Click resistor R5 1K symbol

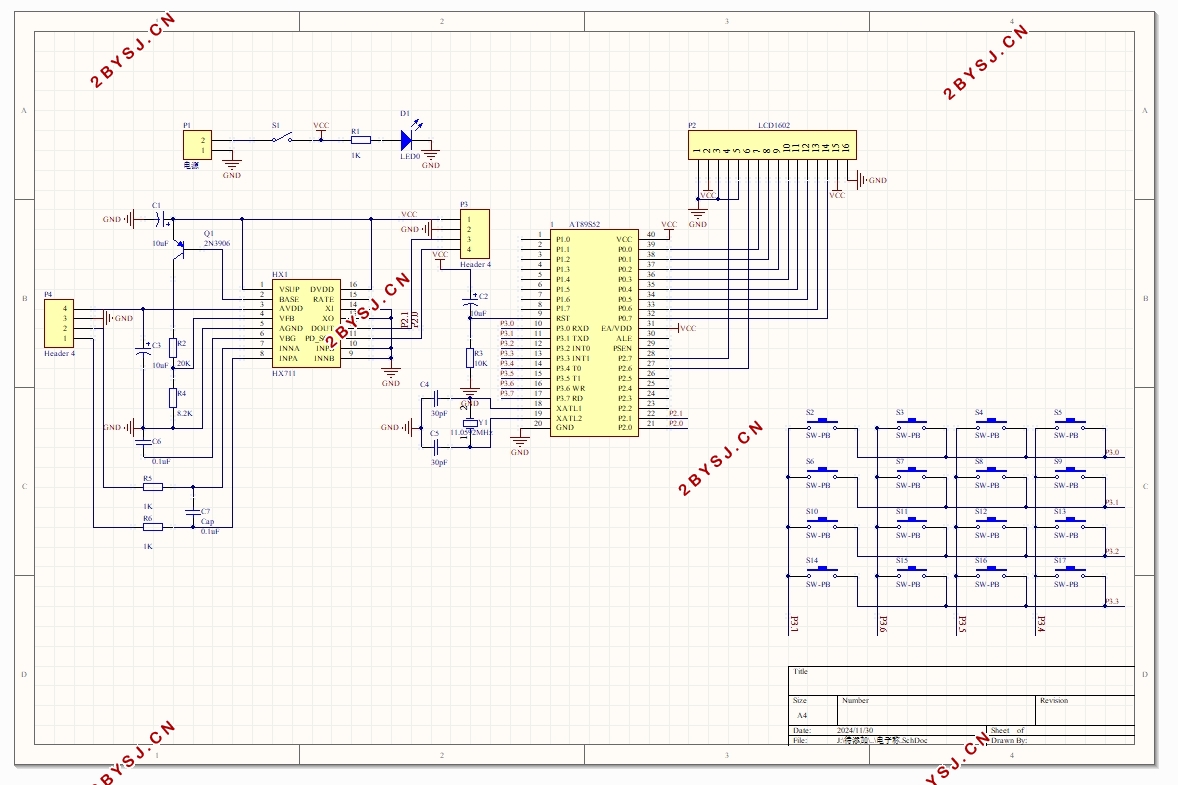coord(153,487)
